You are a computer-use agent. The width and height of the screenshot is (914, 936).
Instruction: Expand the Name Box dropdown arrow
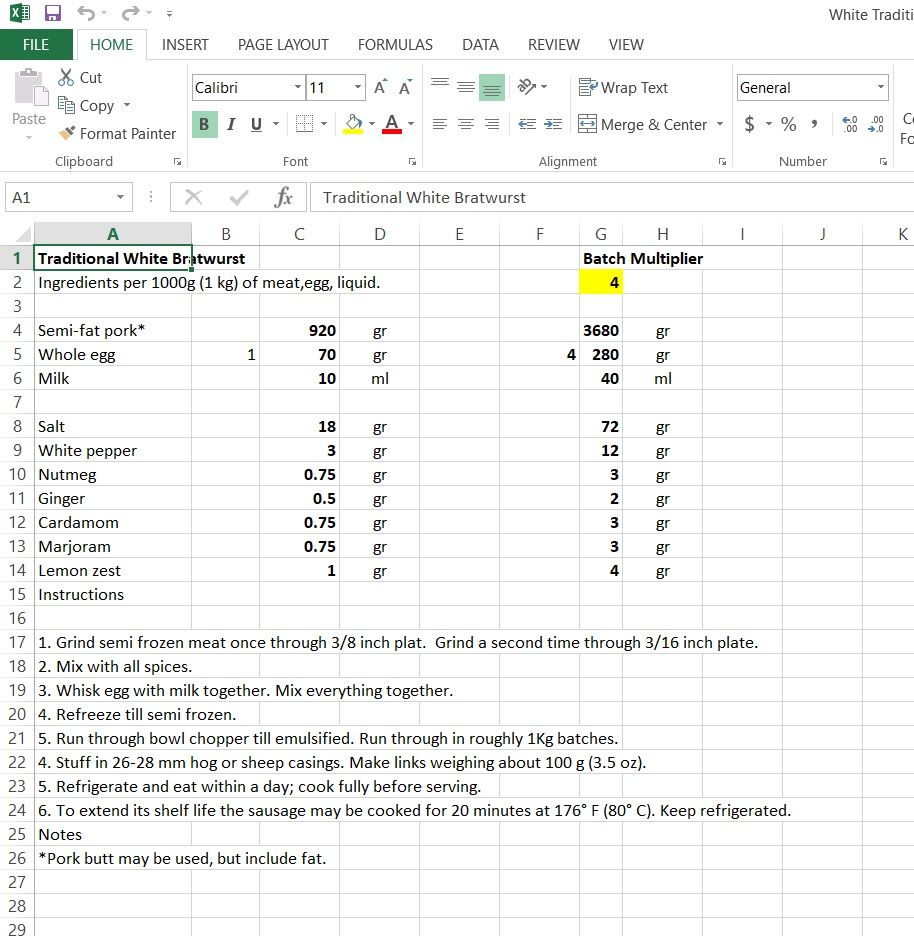[120, 197]
